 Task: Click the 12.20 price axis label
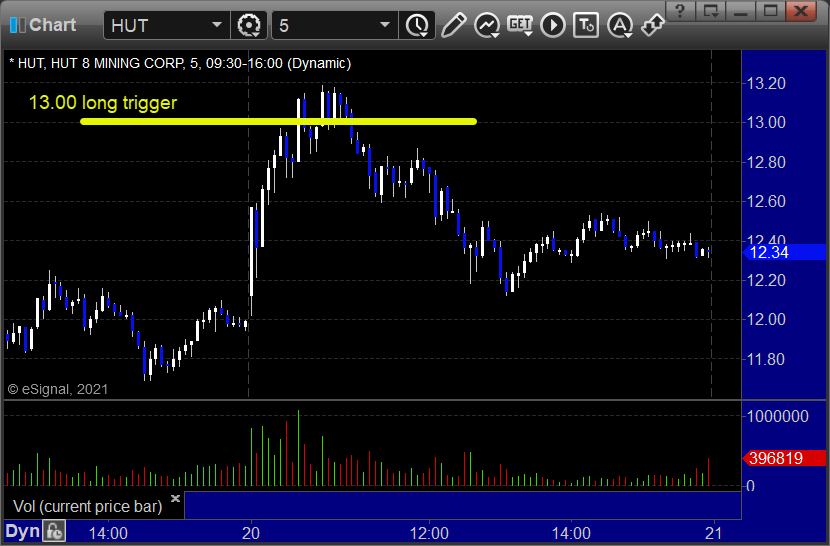[x=766, y=280]
